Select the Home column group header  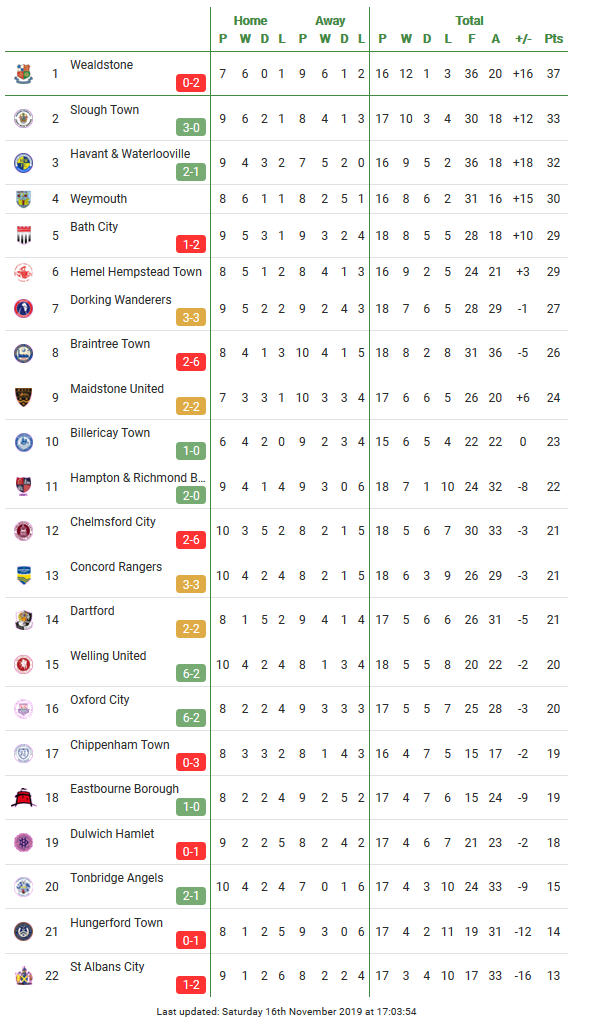point(250,21)
